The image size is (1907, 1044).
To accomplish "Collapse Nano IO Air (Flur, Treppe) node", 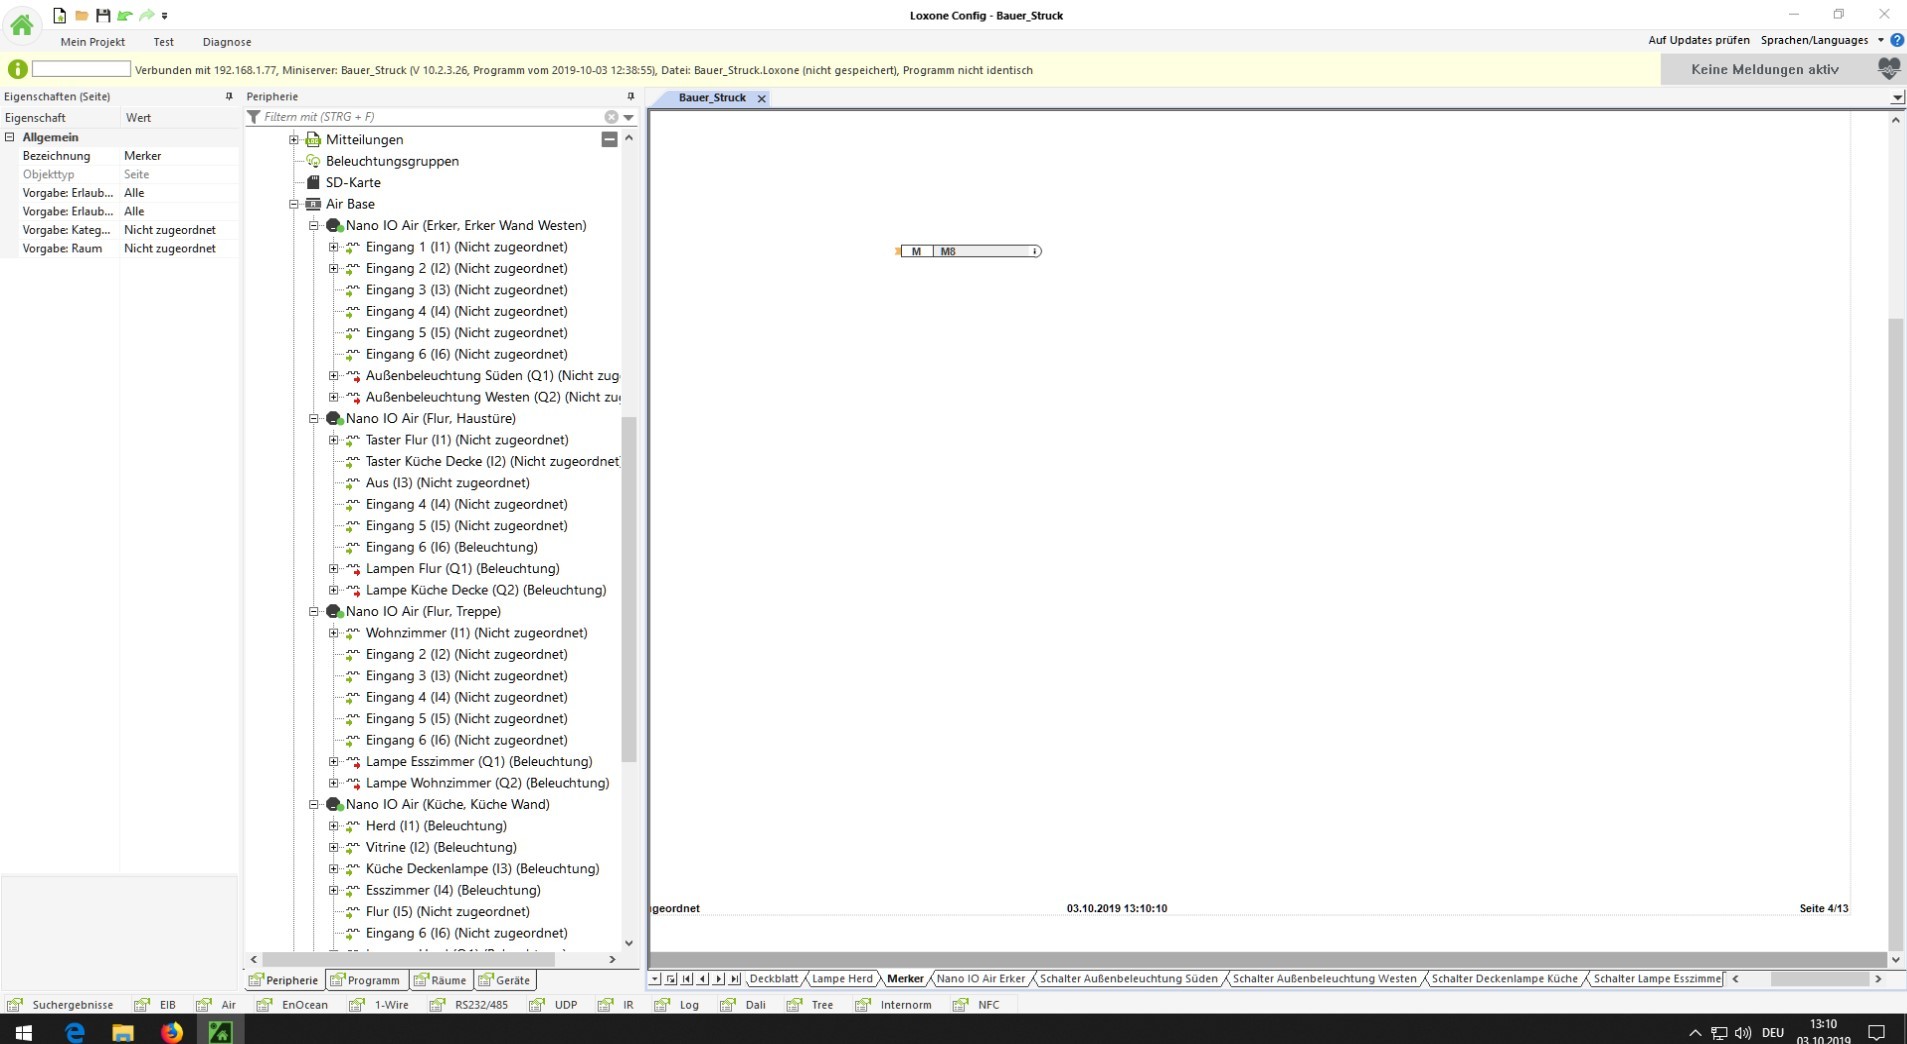I will coord(314,612).
